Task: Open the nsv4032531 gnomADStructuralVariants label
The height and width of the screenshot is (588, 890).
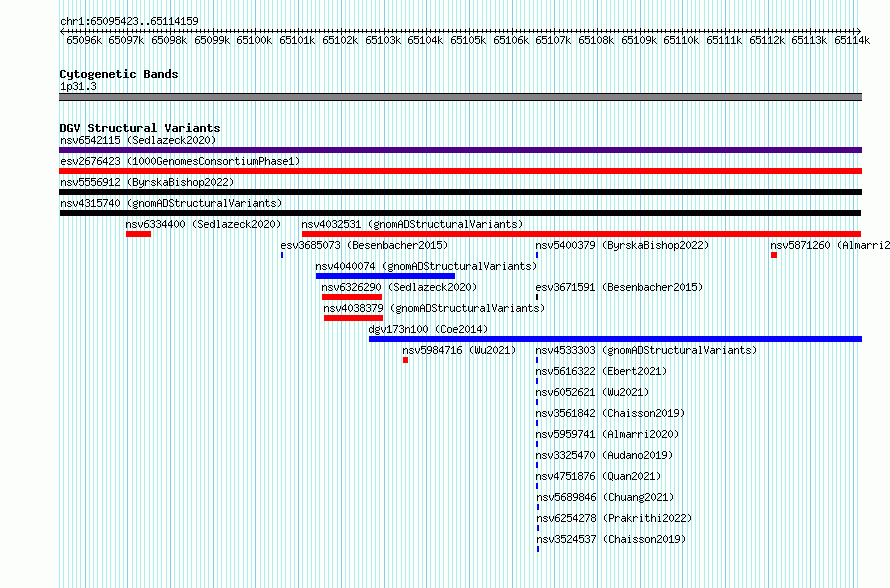Action: (412, 224)
